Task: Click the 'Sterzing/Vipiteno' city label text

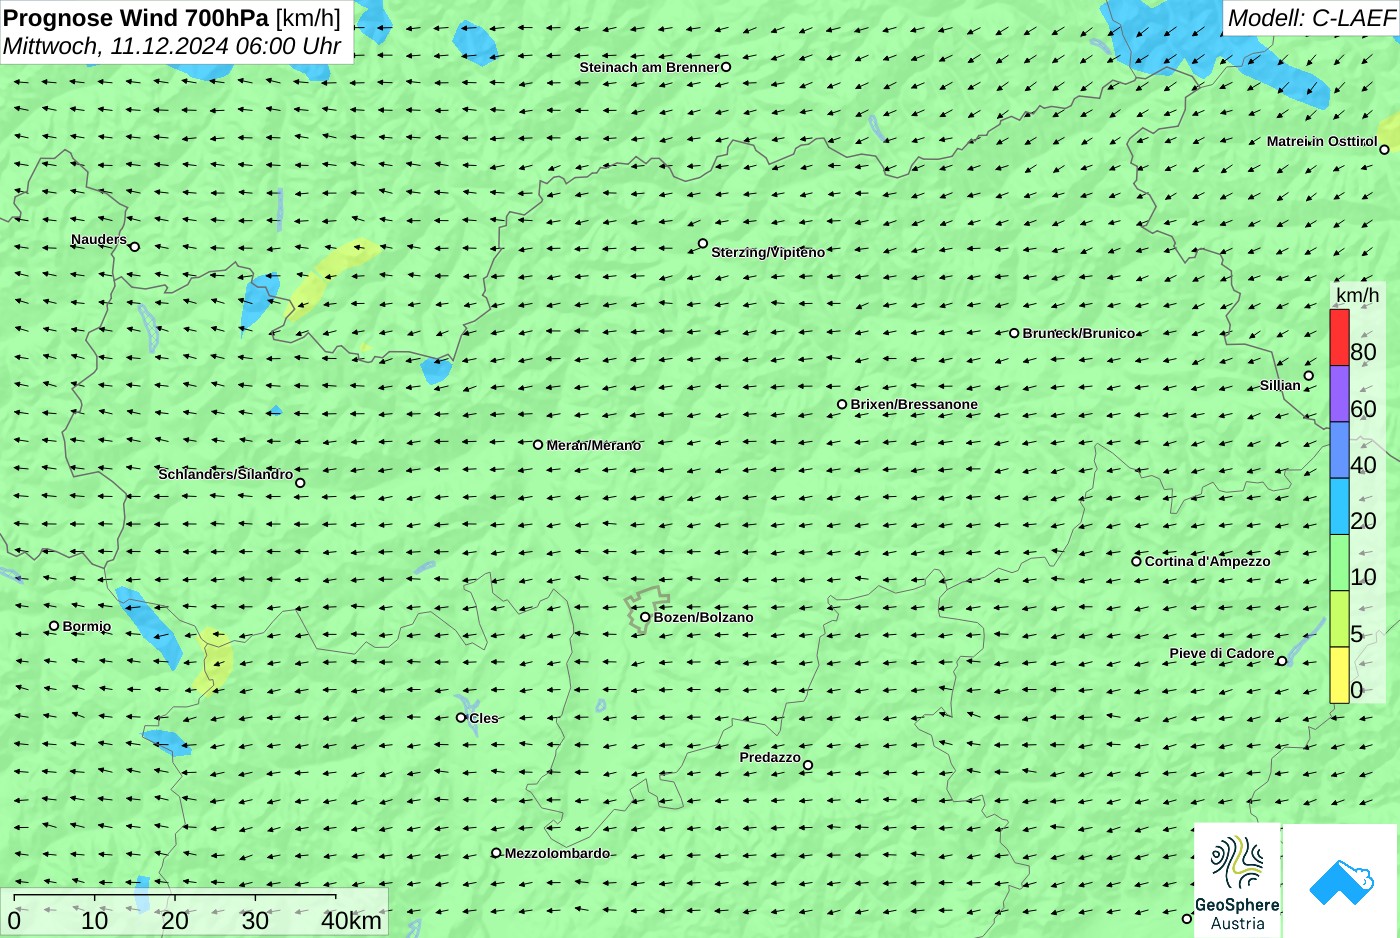Action: [x=768, y=252]
